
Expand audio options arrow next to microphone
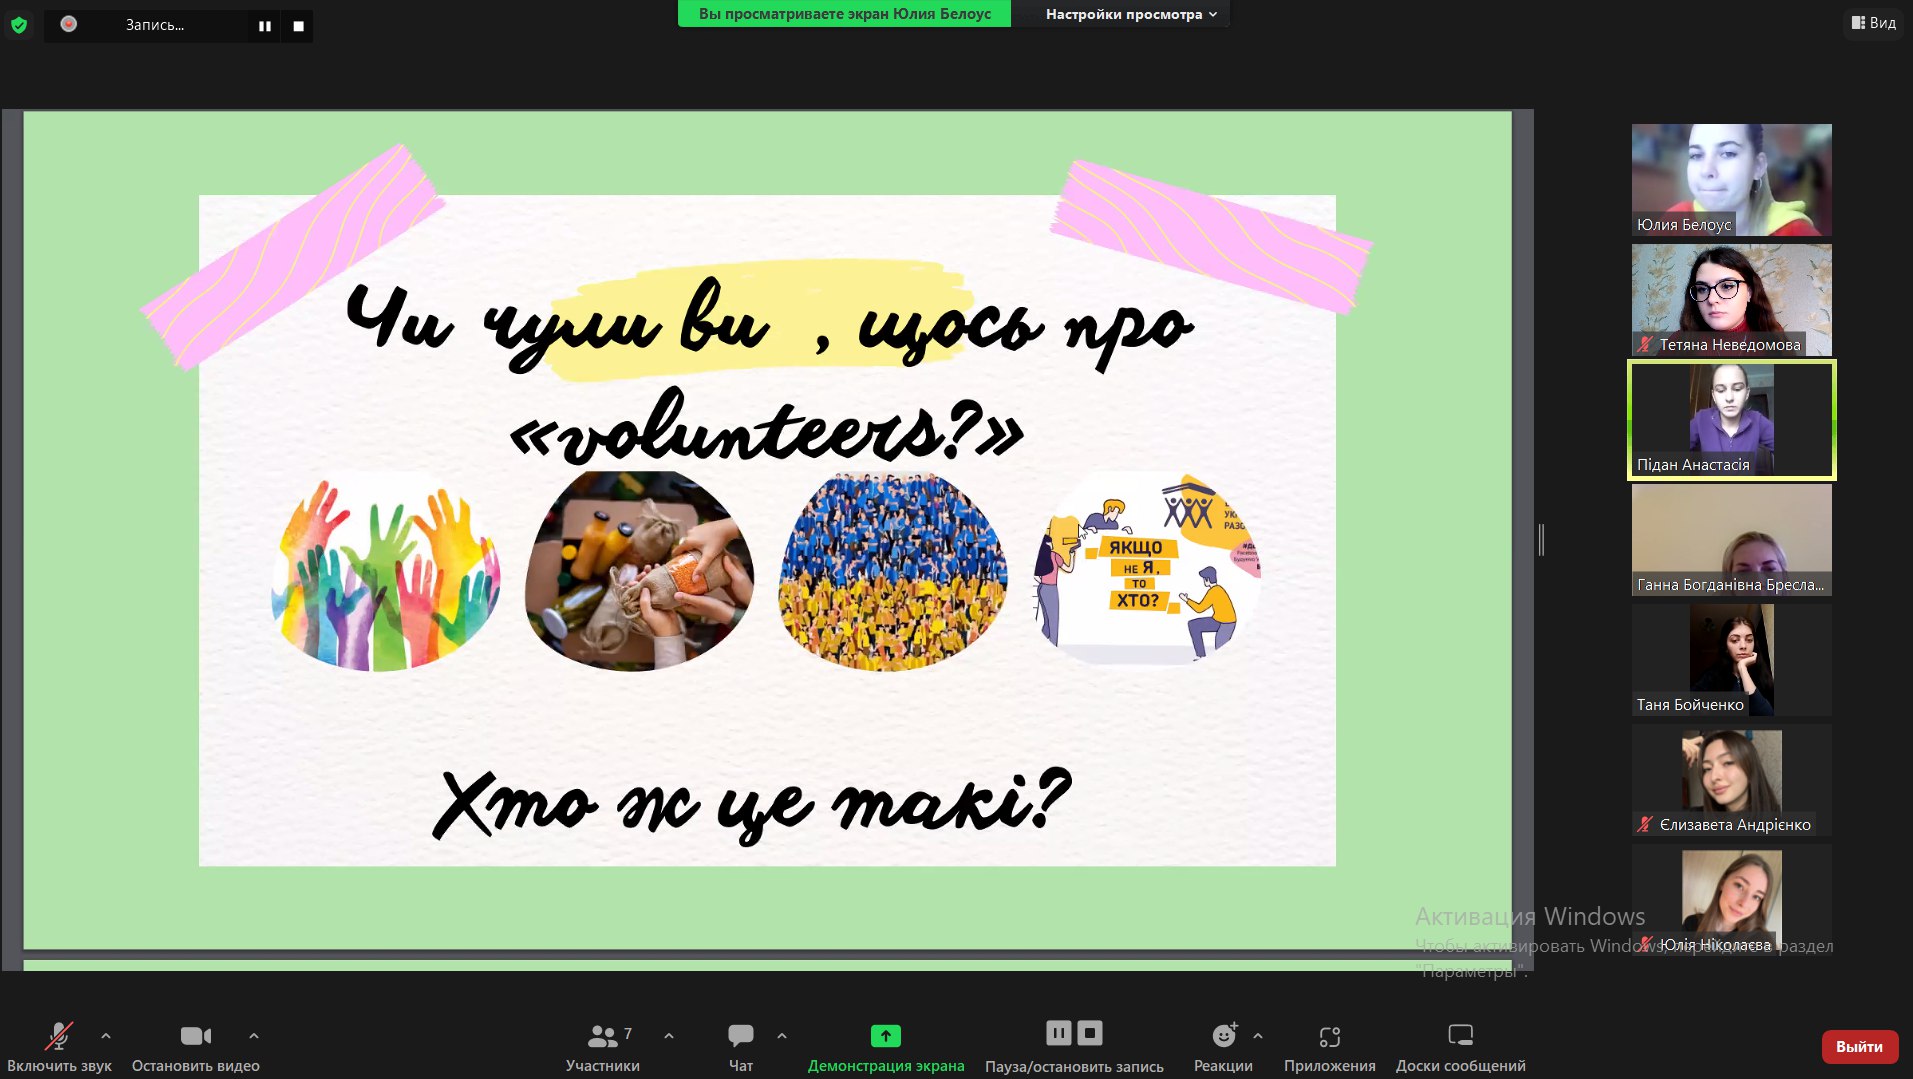click(x=106, y=1036)
